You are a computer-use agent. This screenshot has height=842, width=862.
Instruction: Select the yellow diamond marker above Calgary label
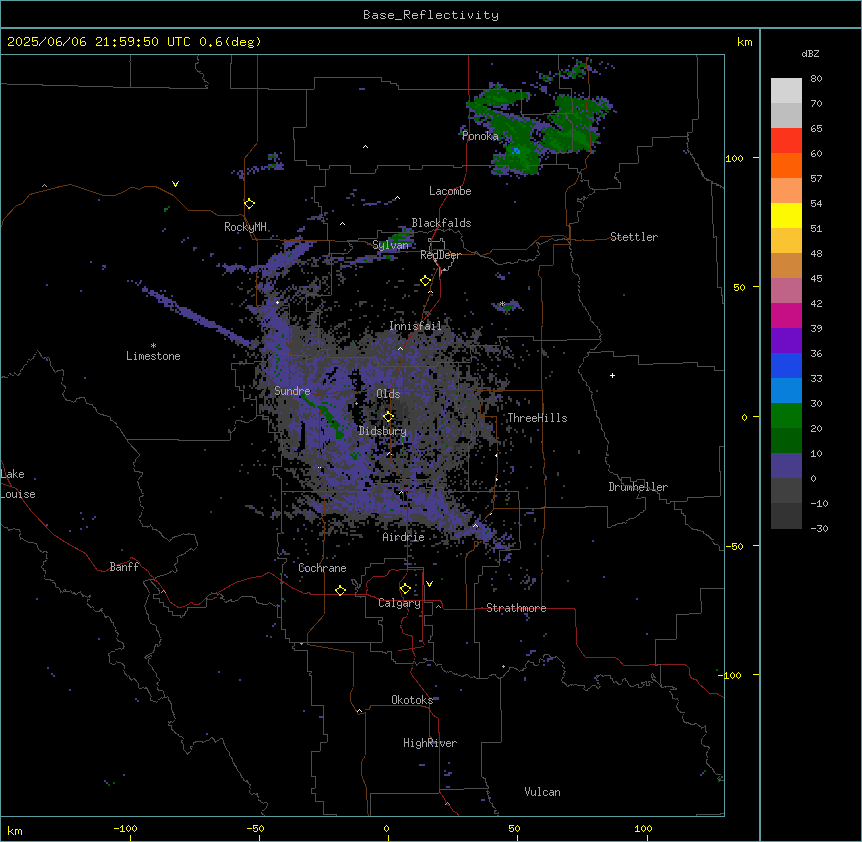pyautogui.click(x=405, y=589)
